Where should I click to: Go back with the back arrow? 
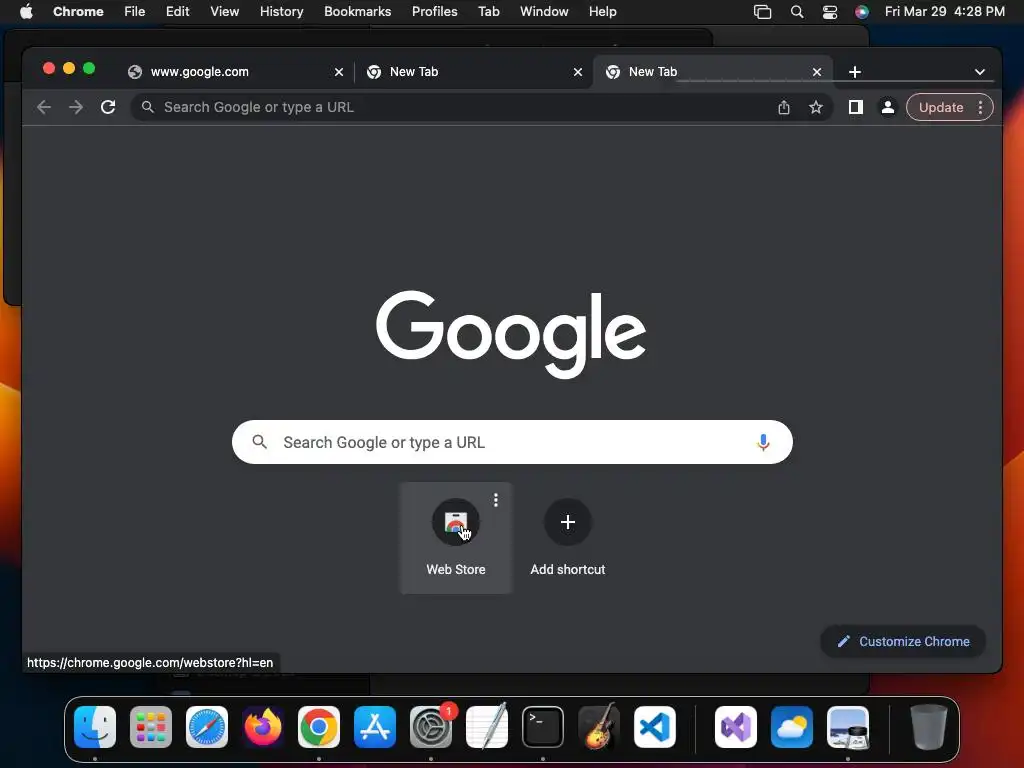44,107
